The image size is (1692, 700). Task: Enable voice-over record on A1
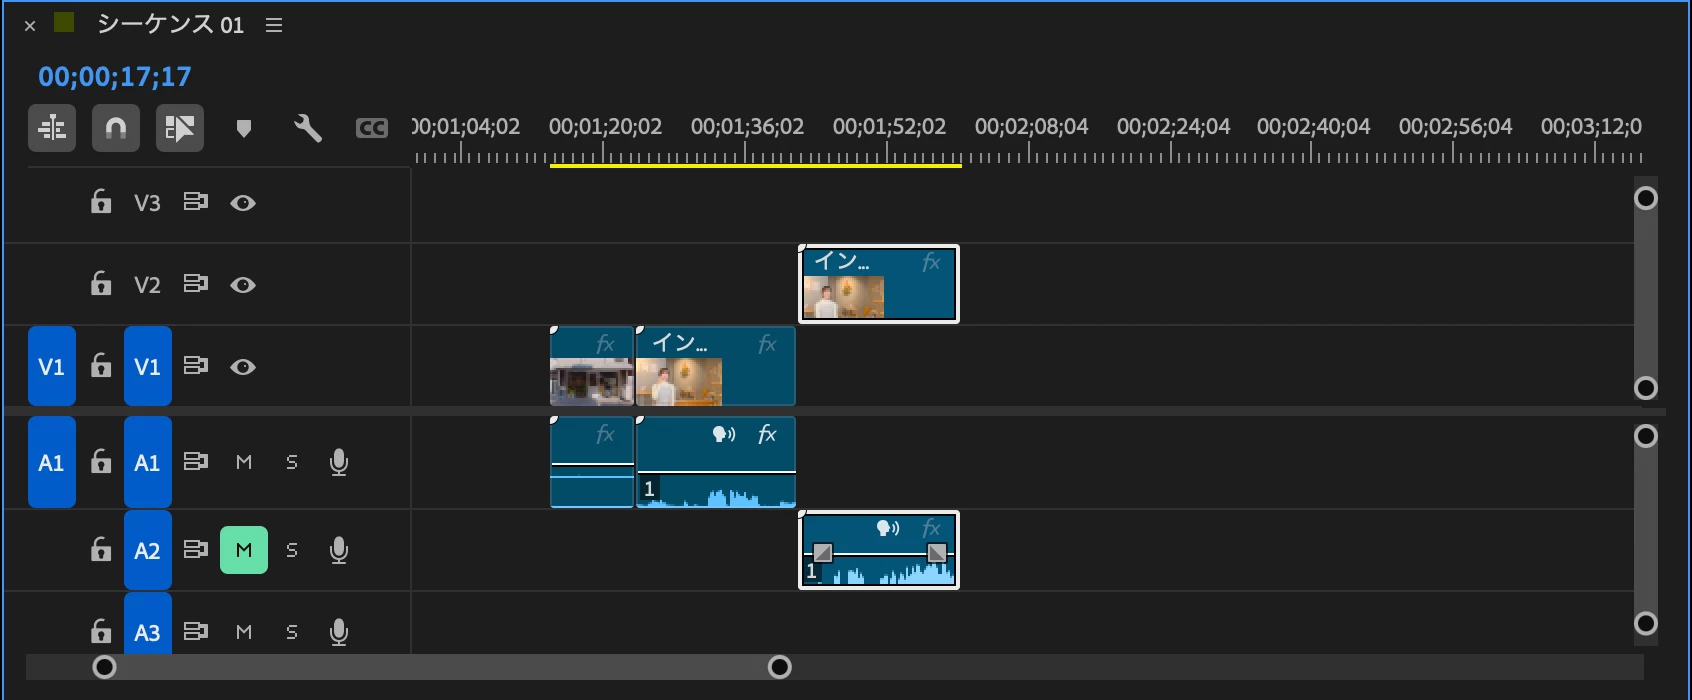pos(339,462)
